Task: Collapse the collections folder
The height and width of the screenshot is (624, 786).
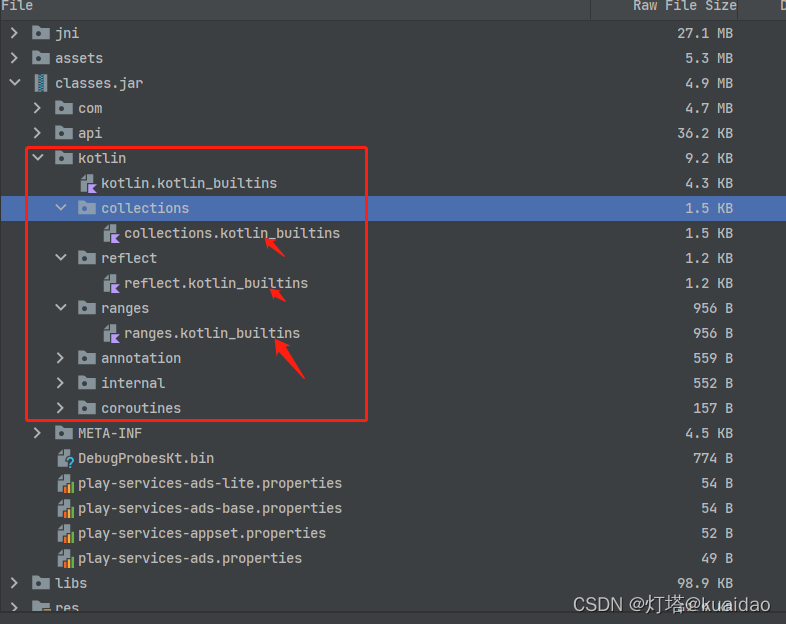Action: pos(61,208)
